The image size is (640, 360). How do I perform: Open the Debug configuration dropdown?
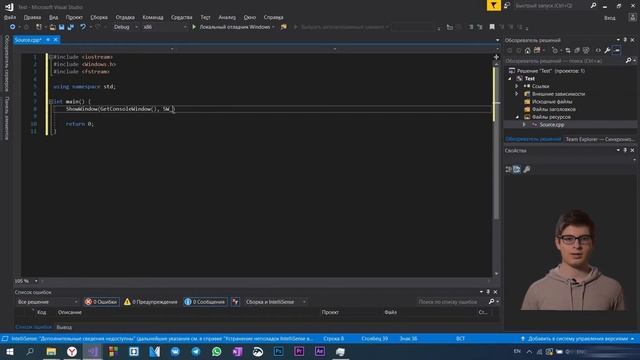pos(125,27)
